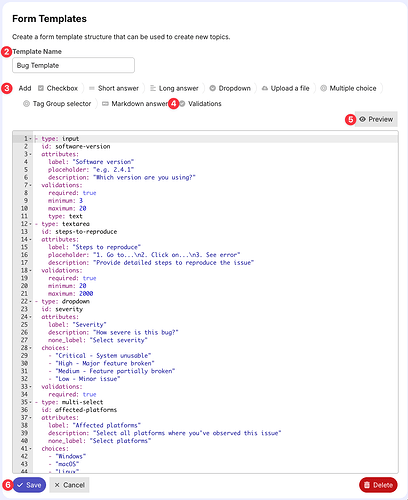Click the Upload a file cloud icon
This screenshot has height=500, width=408.
point(265,88)
